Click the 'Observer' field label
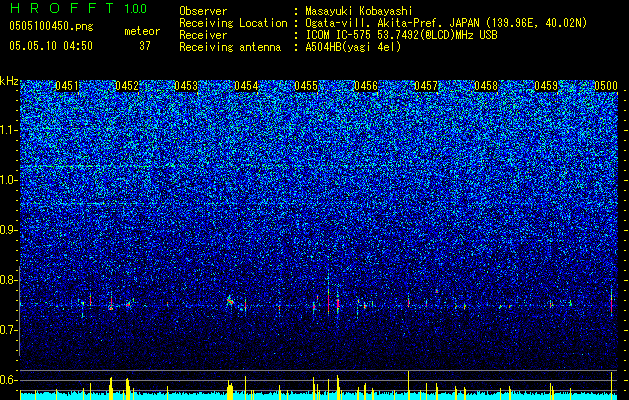This screenshot has width=629, height=400. (203, 11)
